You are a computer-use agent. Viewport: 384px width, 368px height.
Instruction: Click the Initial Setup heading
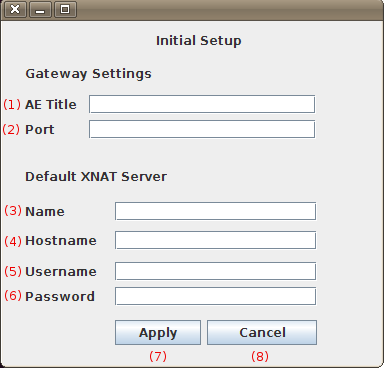coord(199,41)
